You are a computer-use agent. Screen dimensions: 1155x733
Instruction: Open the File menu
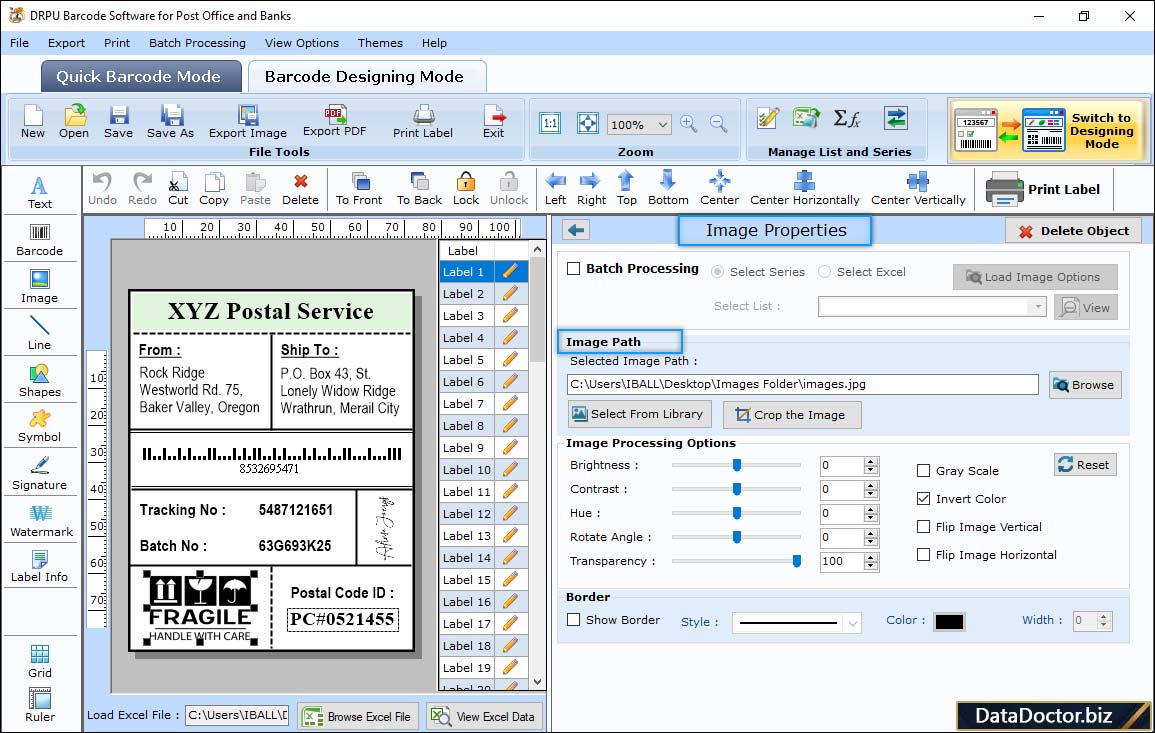[19, 43]
